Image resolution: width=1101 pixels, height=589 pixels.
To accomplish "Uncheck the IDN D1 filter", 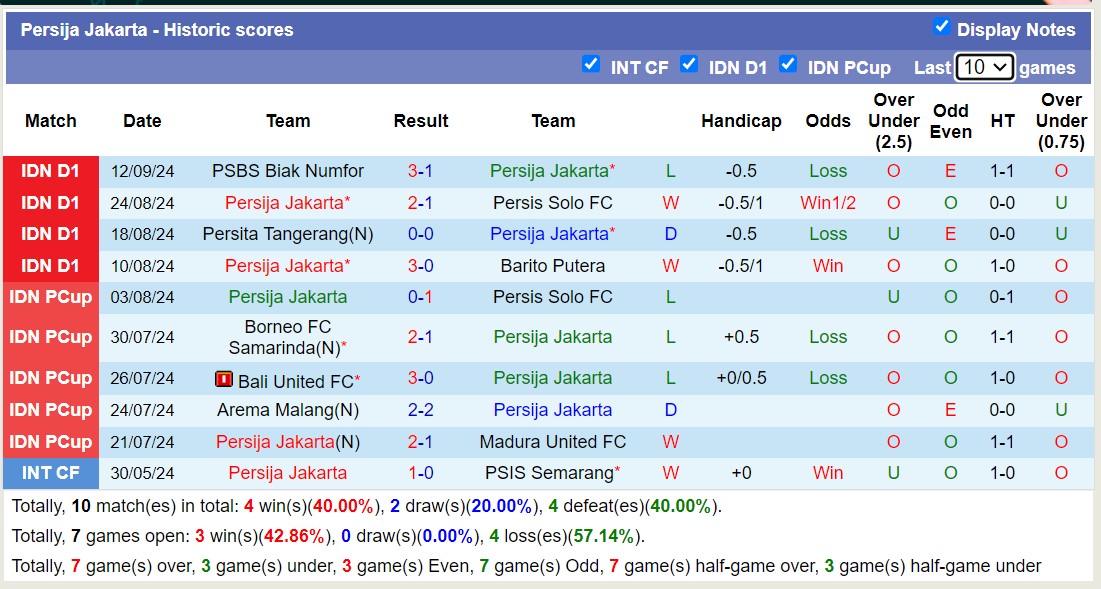I will [x=690, y=64].
